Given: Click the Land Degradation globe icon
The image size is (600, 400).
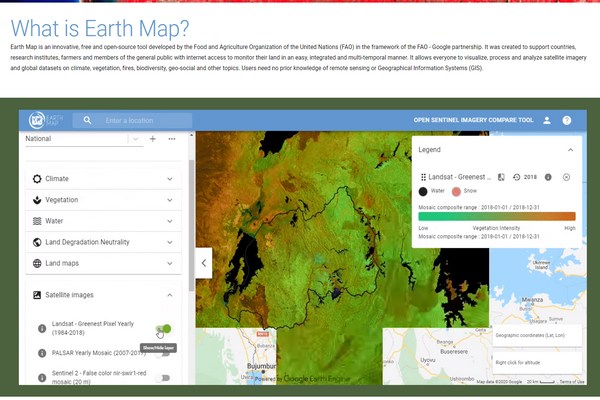Looking at the screenshot, I should tap(37, 242).
